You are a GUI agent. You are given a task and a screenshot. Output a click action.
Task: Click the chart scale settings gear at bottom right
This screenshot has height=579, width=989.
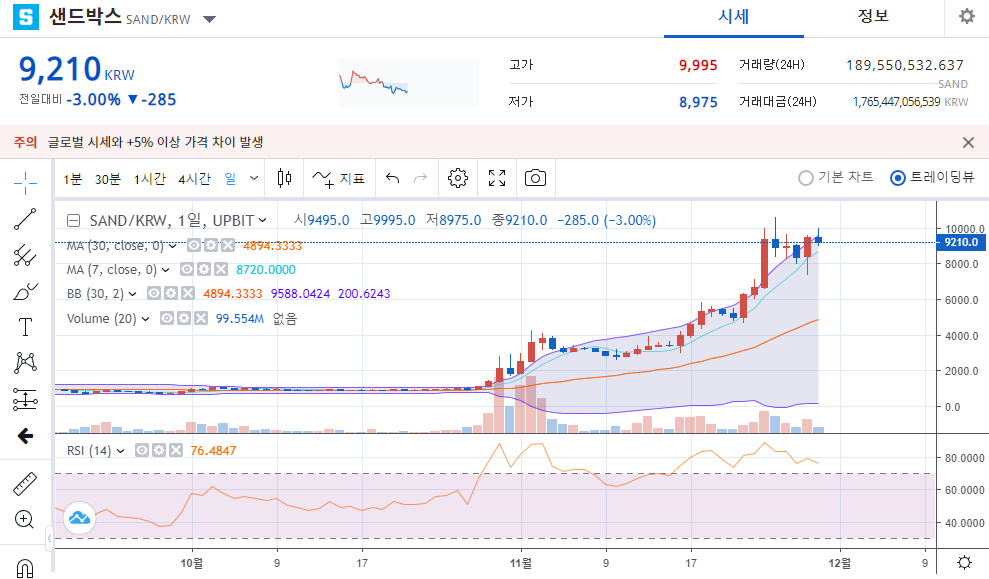pyautogui.click(x=964, y=562)
